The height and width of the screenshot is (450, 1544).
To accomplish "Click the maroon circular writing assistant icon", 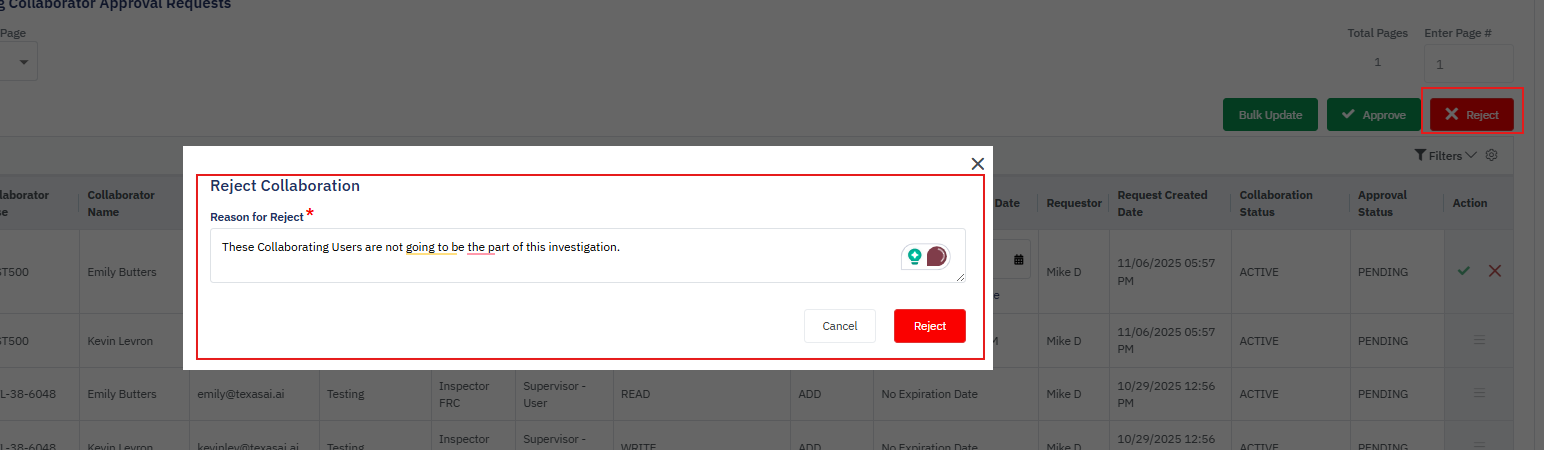I will pos(937,257).
